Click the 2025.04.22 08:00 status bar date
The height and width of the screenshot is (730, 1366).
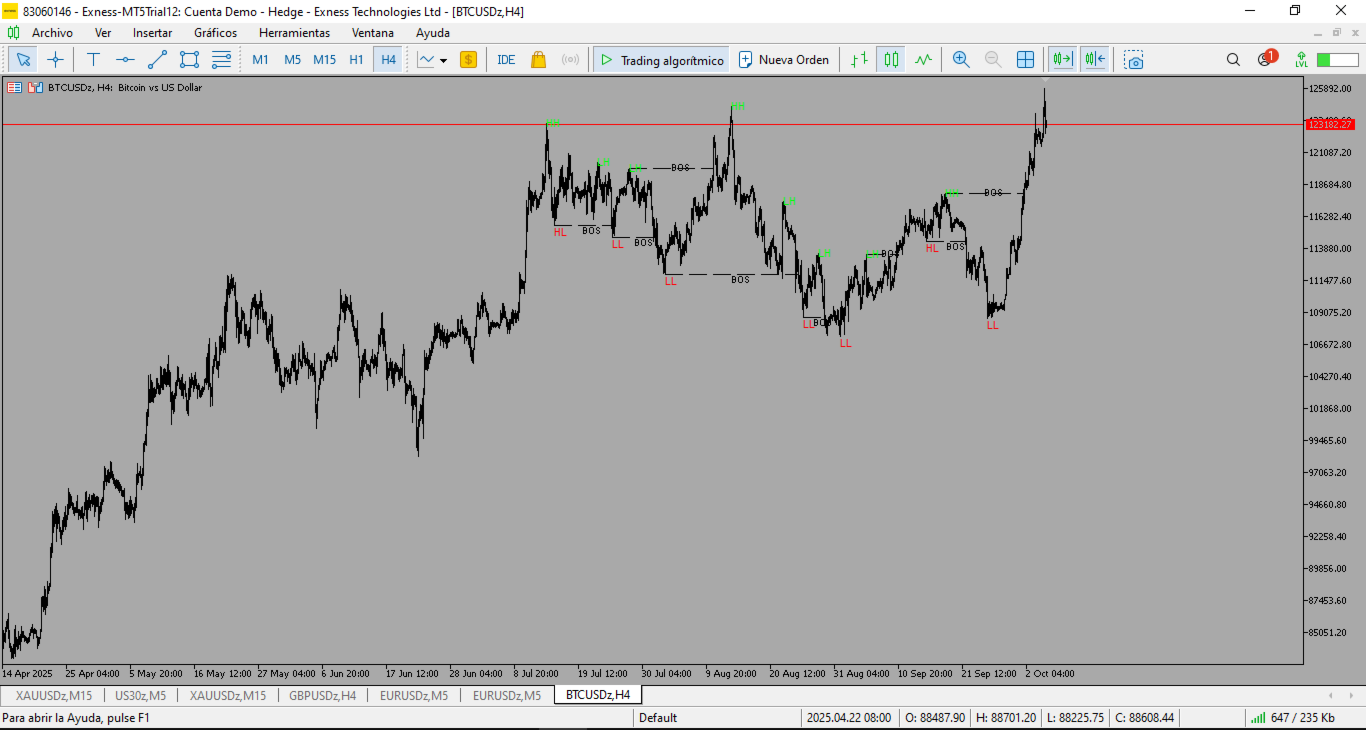(x=849, y=718)
